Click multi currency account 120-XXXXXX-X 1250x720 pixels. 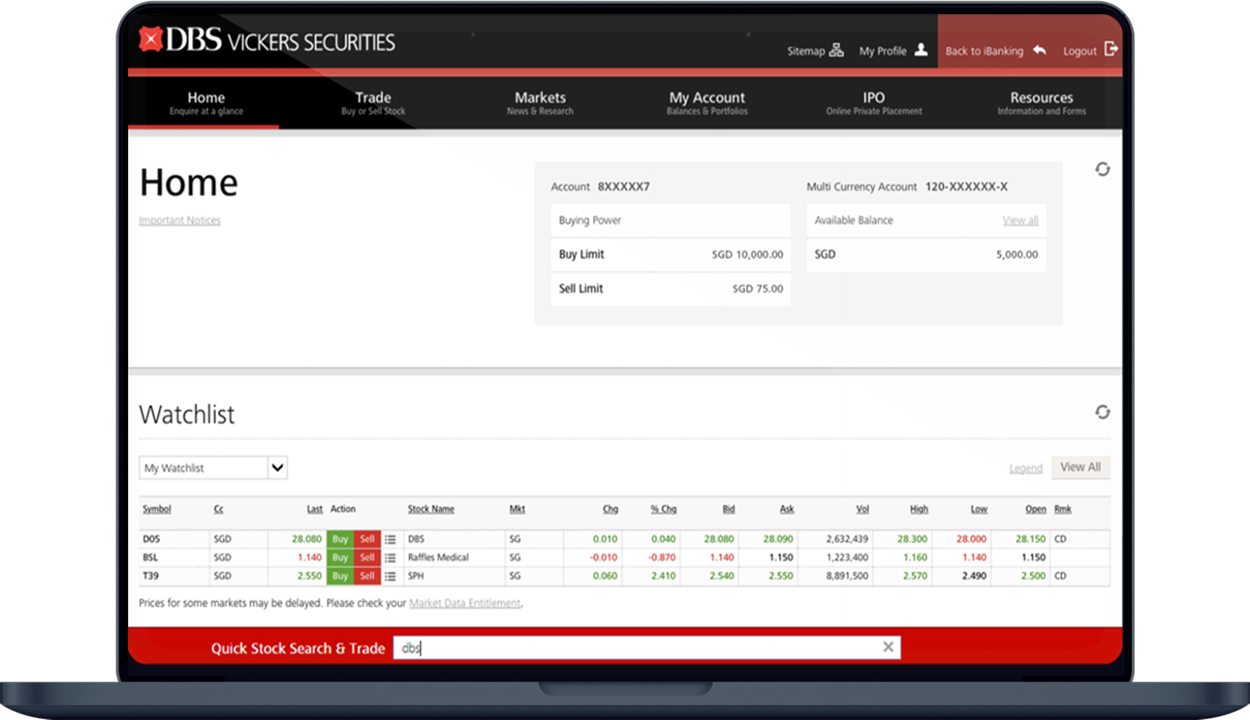coord(966,187)
